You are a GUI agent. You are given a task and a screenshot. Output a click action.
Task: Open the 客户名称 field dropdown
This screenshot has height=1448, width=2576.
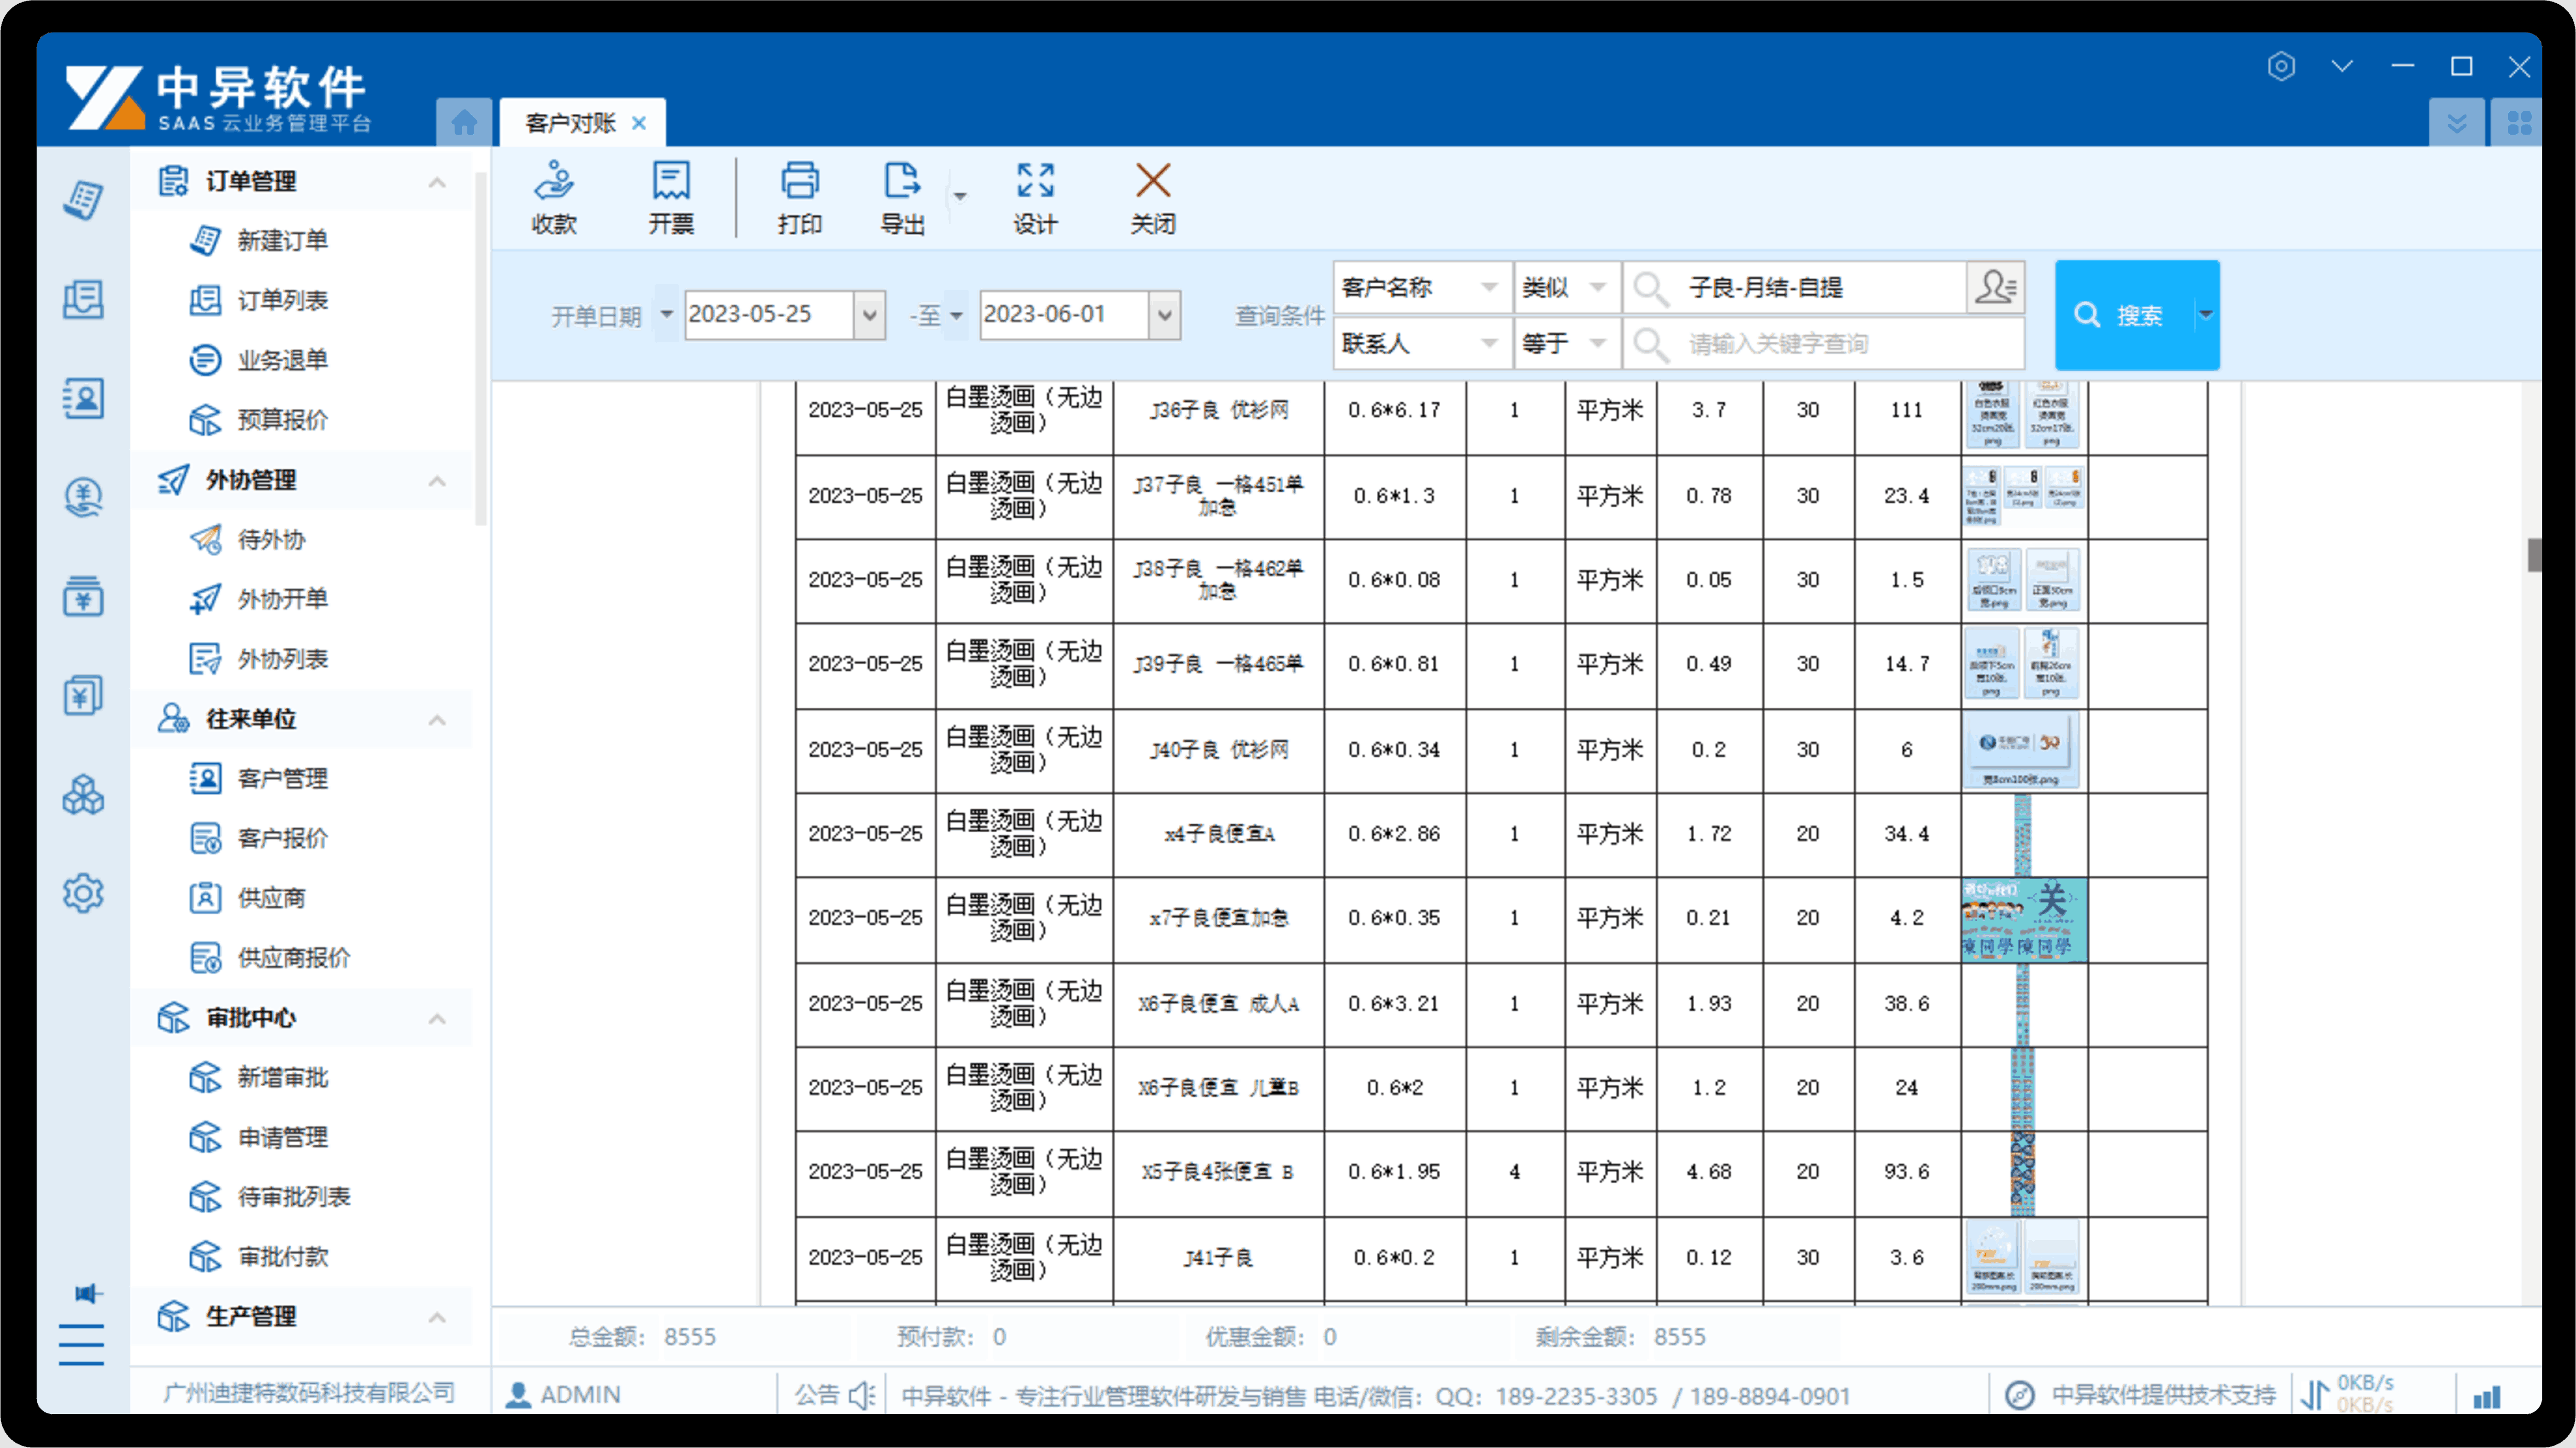click(x=1489, y=287)
